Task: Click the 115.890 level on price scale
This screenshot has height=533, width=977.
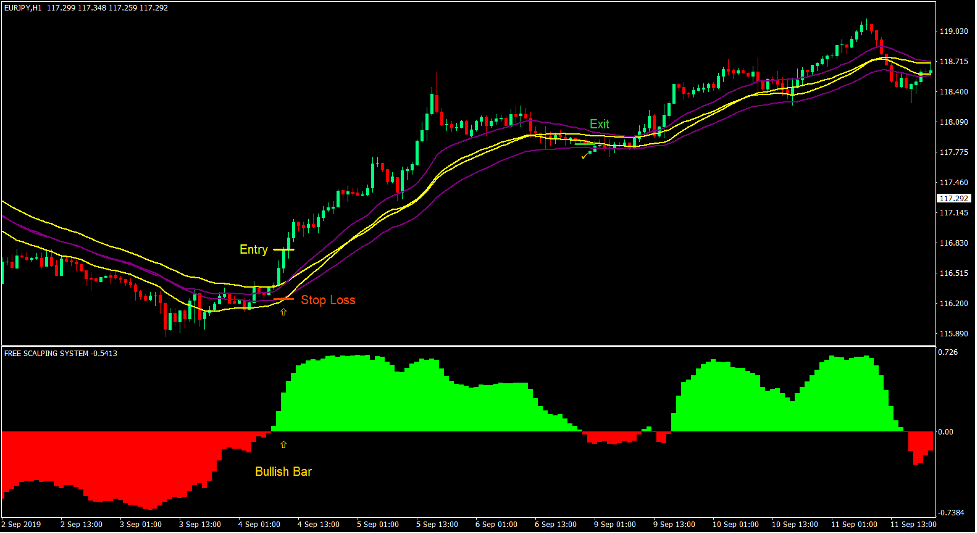Action: 953,334
